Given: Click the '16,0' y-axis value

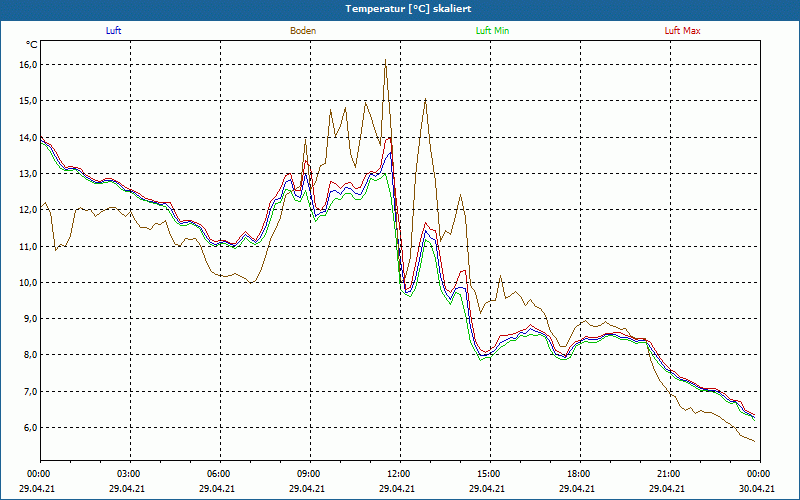Looking at the screenshot, I should point(29,65).
